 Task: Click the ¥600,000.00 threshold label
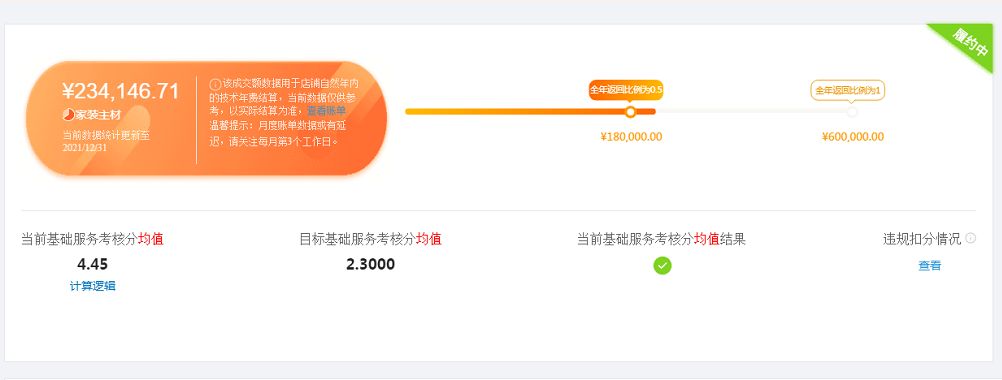pos(853,136)
